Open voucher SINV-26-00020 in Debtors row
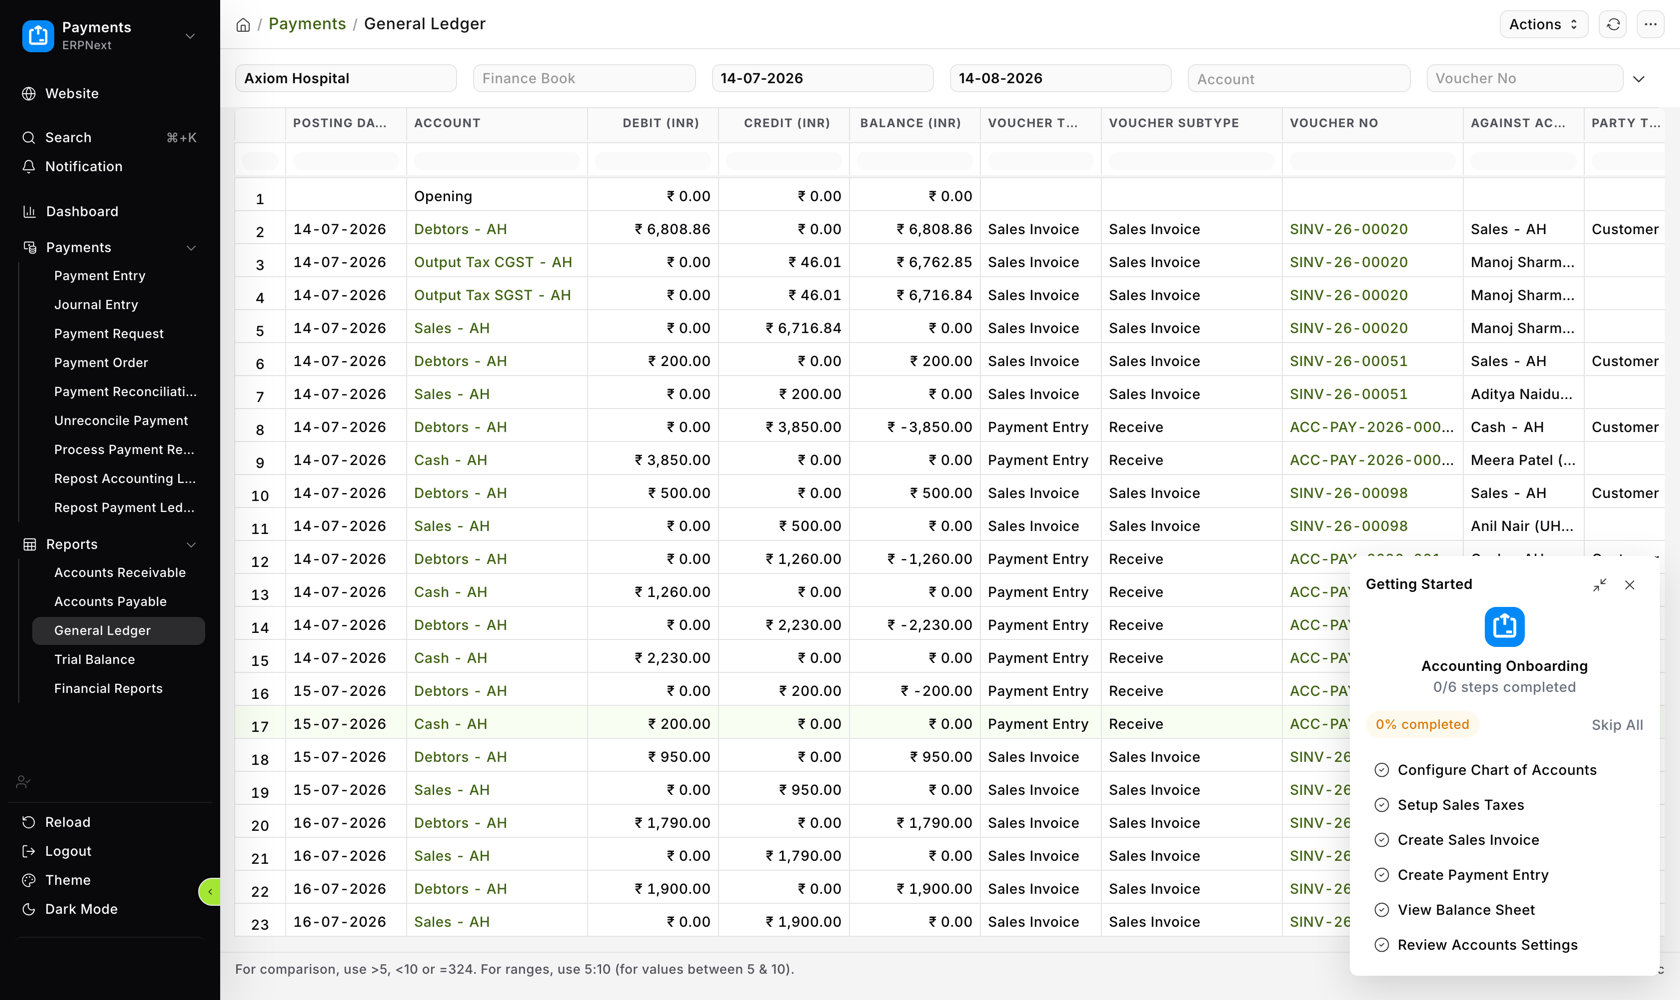Image resolution: width=1680 pixels, height=1000 pixels. pyautogui.click(x=1349, y=229)
